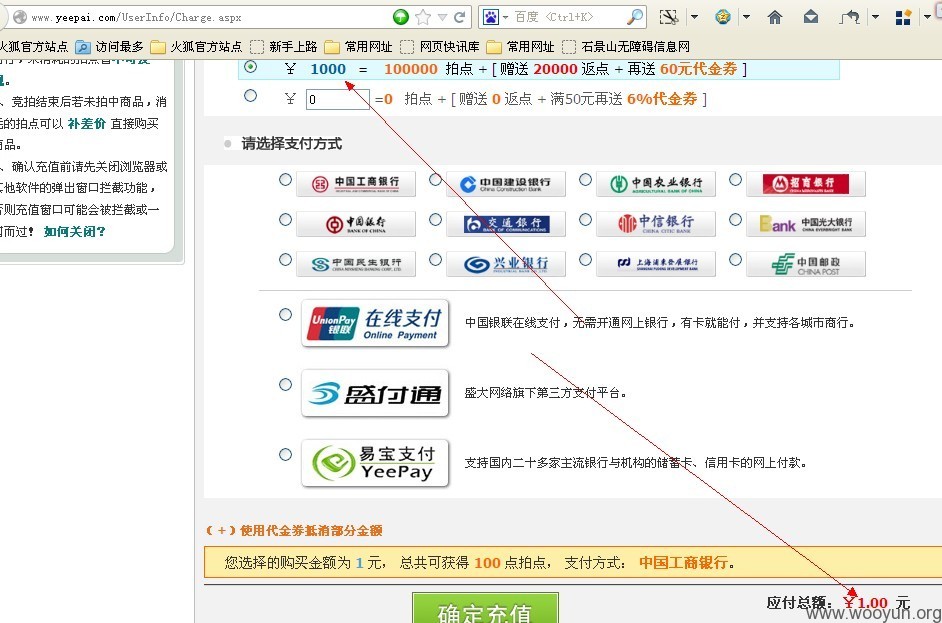Viewport: 942px width, 623px height.
Task: Click the green go arrow in address bar
Action: [x=401, y=17]
